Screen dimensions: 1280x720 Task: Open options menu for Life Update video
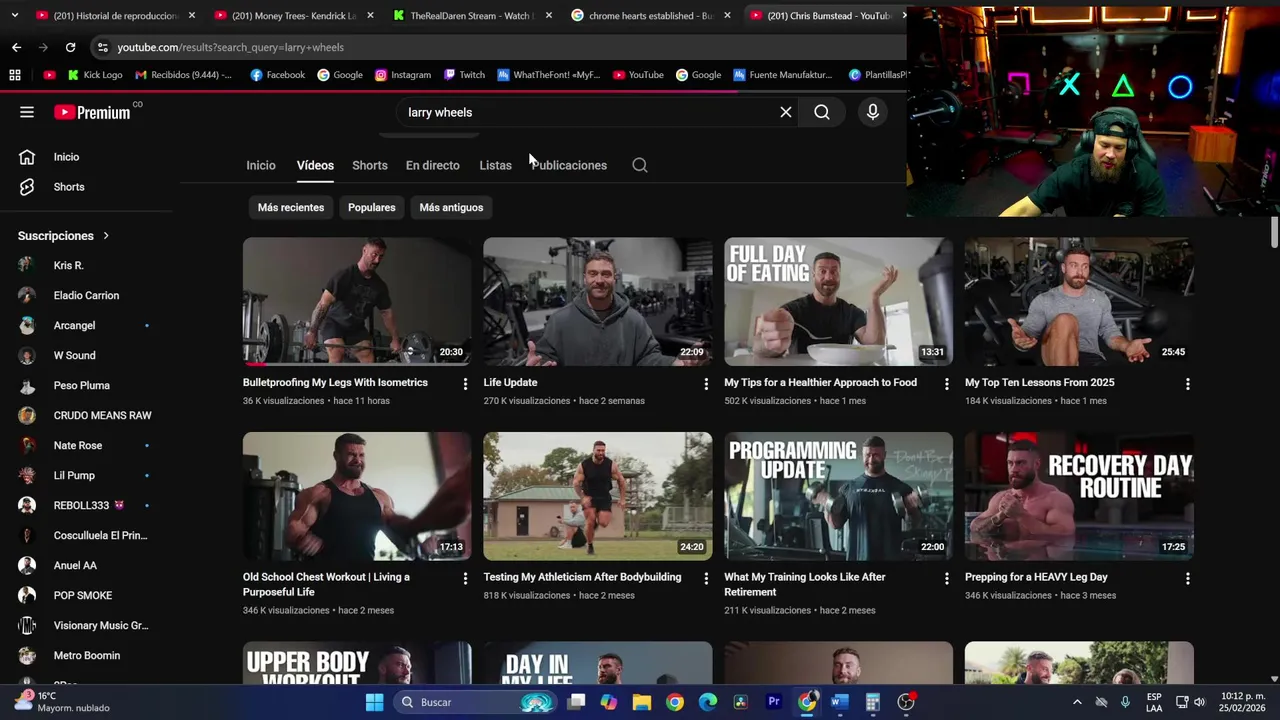(x=706, y=384)
